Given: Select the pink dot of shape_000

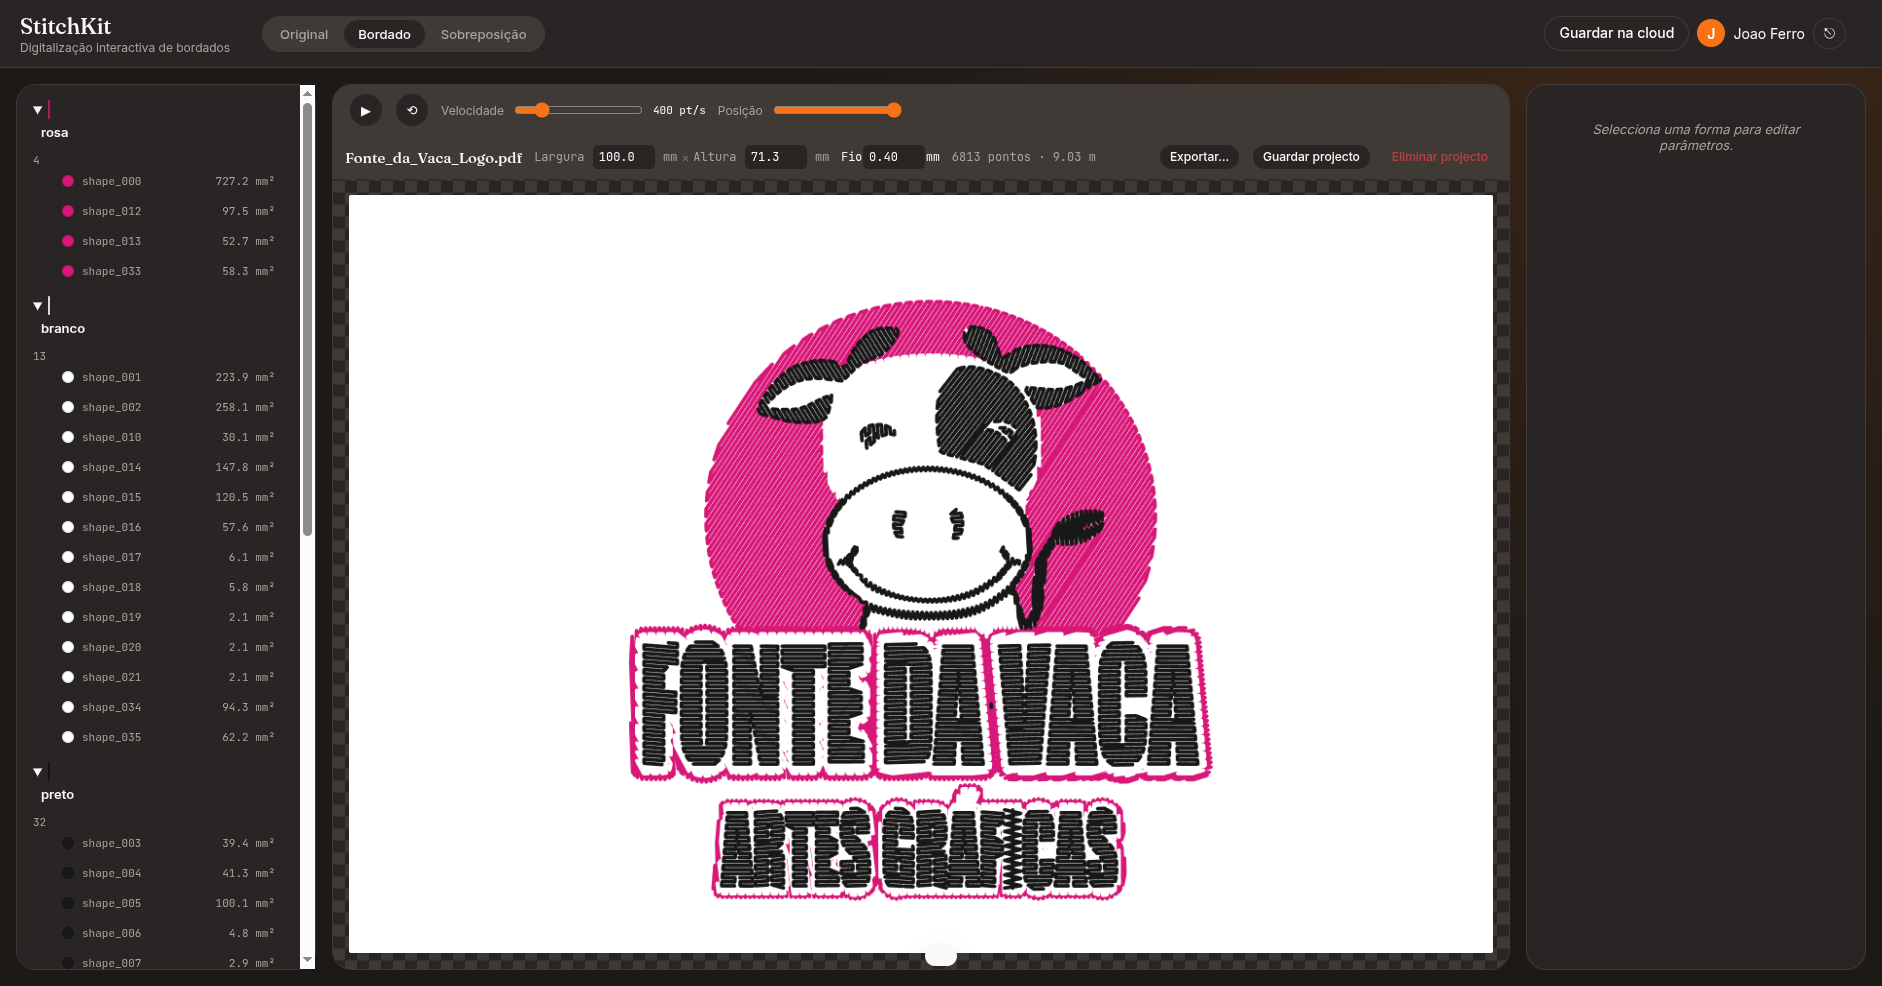Looking at the screenshot, I should tap(68, 181).
